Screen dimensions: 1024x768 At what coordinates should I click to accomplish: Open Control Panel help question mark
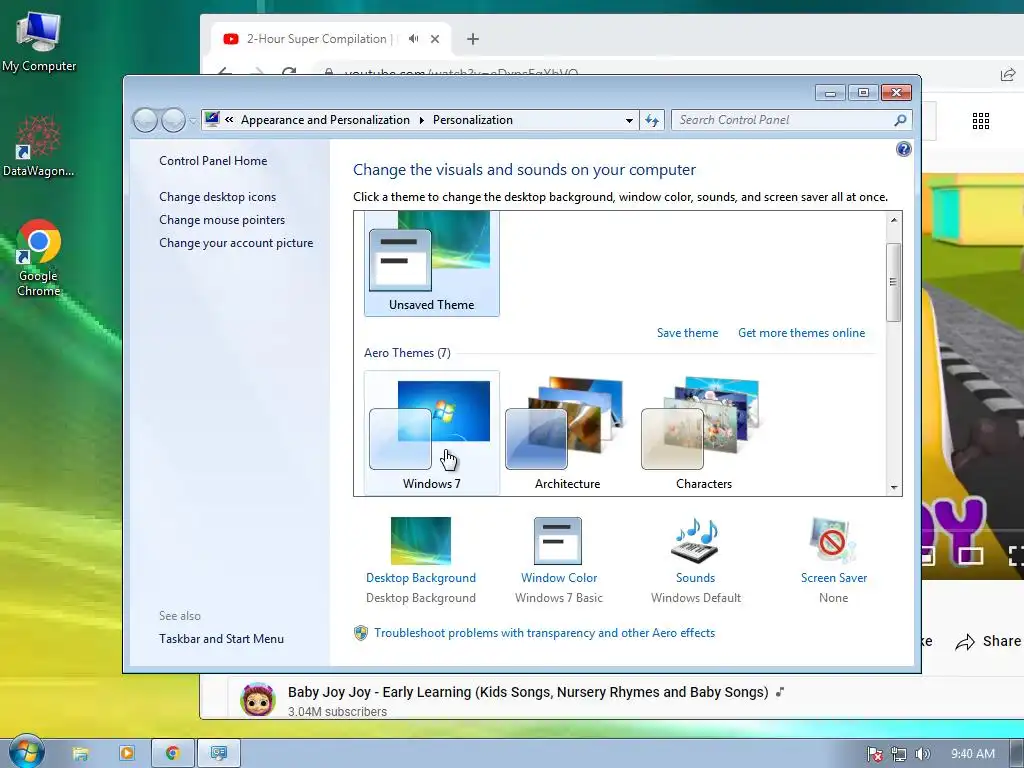pos(903,150)
